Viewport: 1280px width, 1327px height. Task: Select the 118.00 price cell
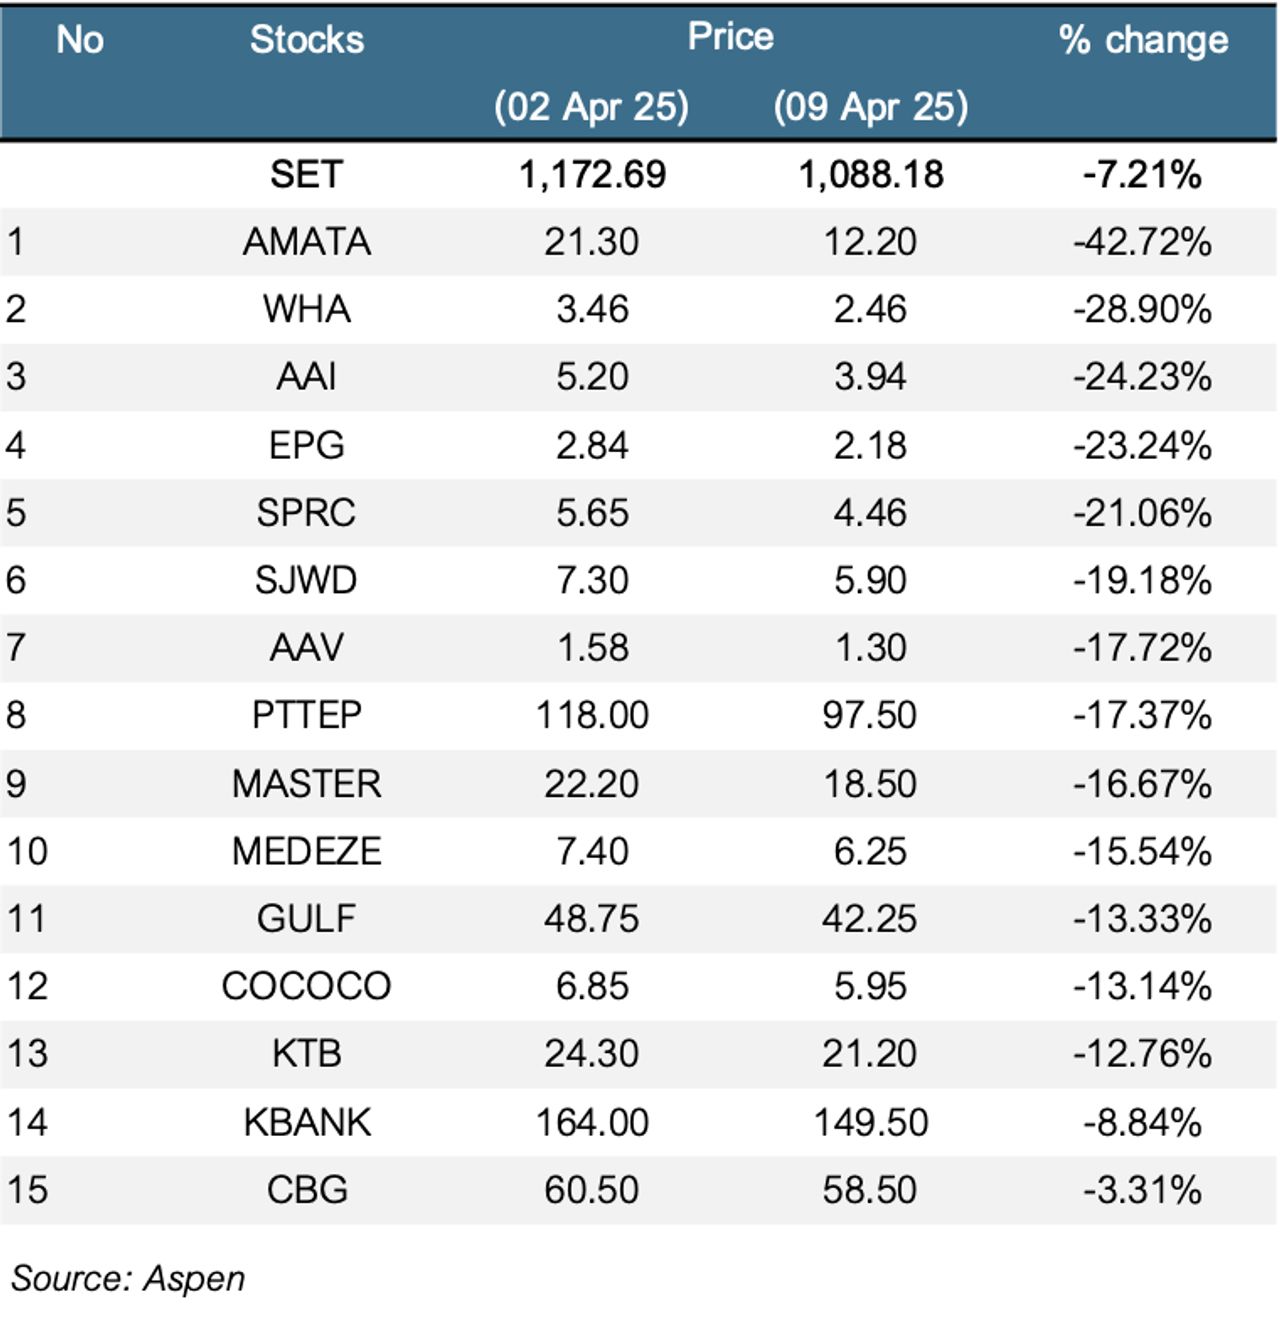click(592, 715)
